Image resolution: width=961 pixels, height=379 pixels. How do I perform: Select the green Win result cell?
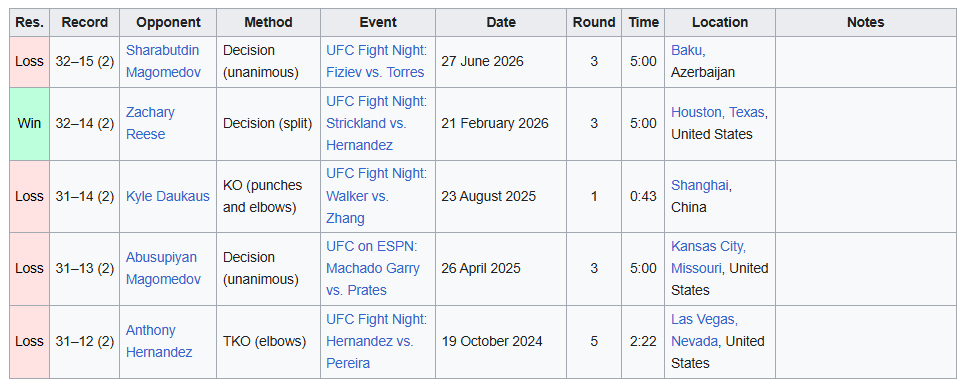click(x=29, y=123)
